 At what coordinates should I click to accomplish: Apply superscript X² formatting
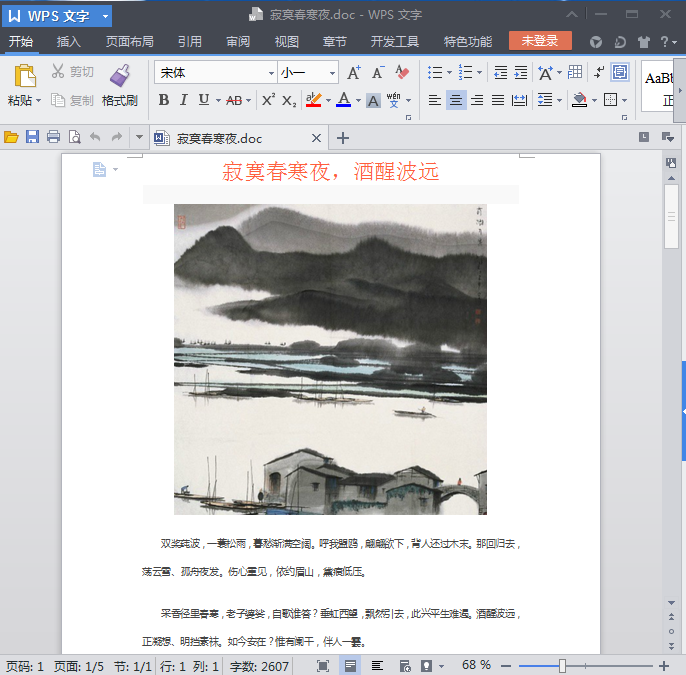pyautogui.click(x=268, y=100)
